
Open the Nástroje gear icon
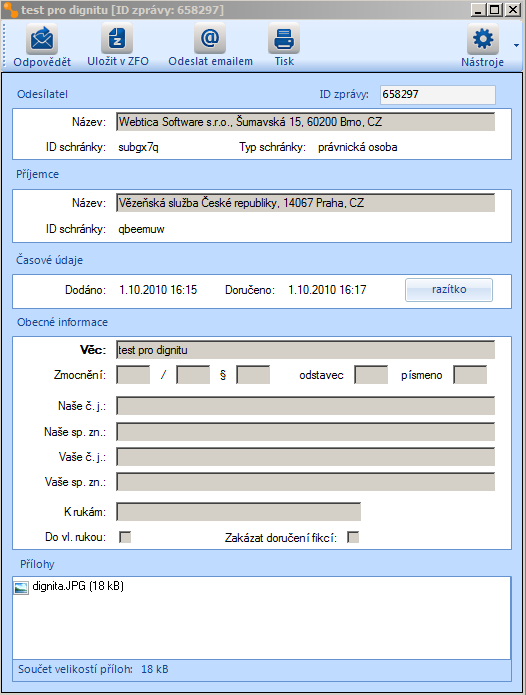(x=483, y=39)
